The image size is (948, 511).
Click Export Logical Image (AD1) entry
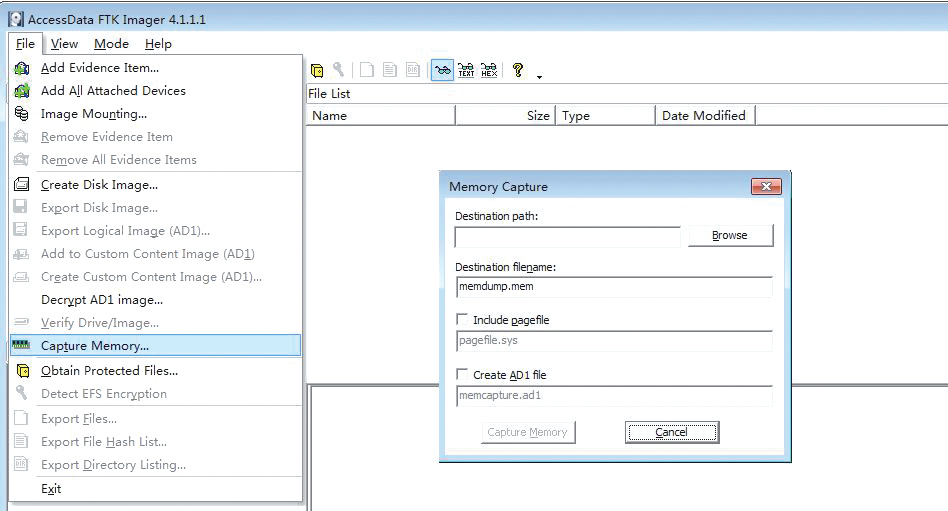click(x=155, y=230)
